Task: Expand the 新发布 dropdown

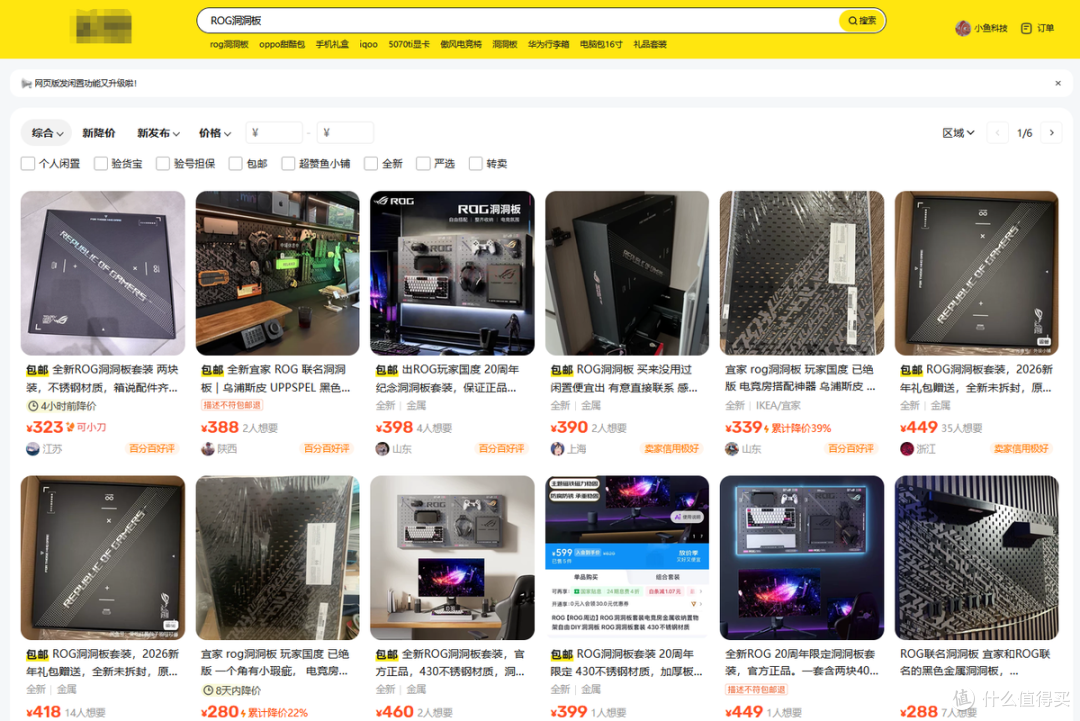Action: pyautogui.click(x=158, y=133)
